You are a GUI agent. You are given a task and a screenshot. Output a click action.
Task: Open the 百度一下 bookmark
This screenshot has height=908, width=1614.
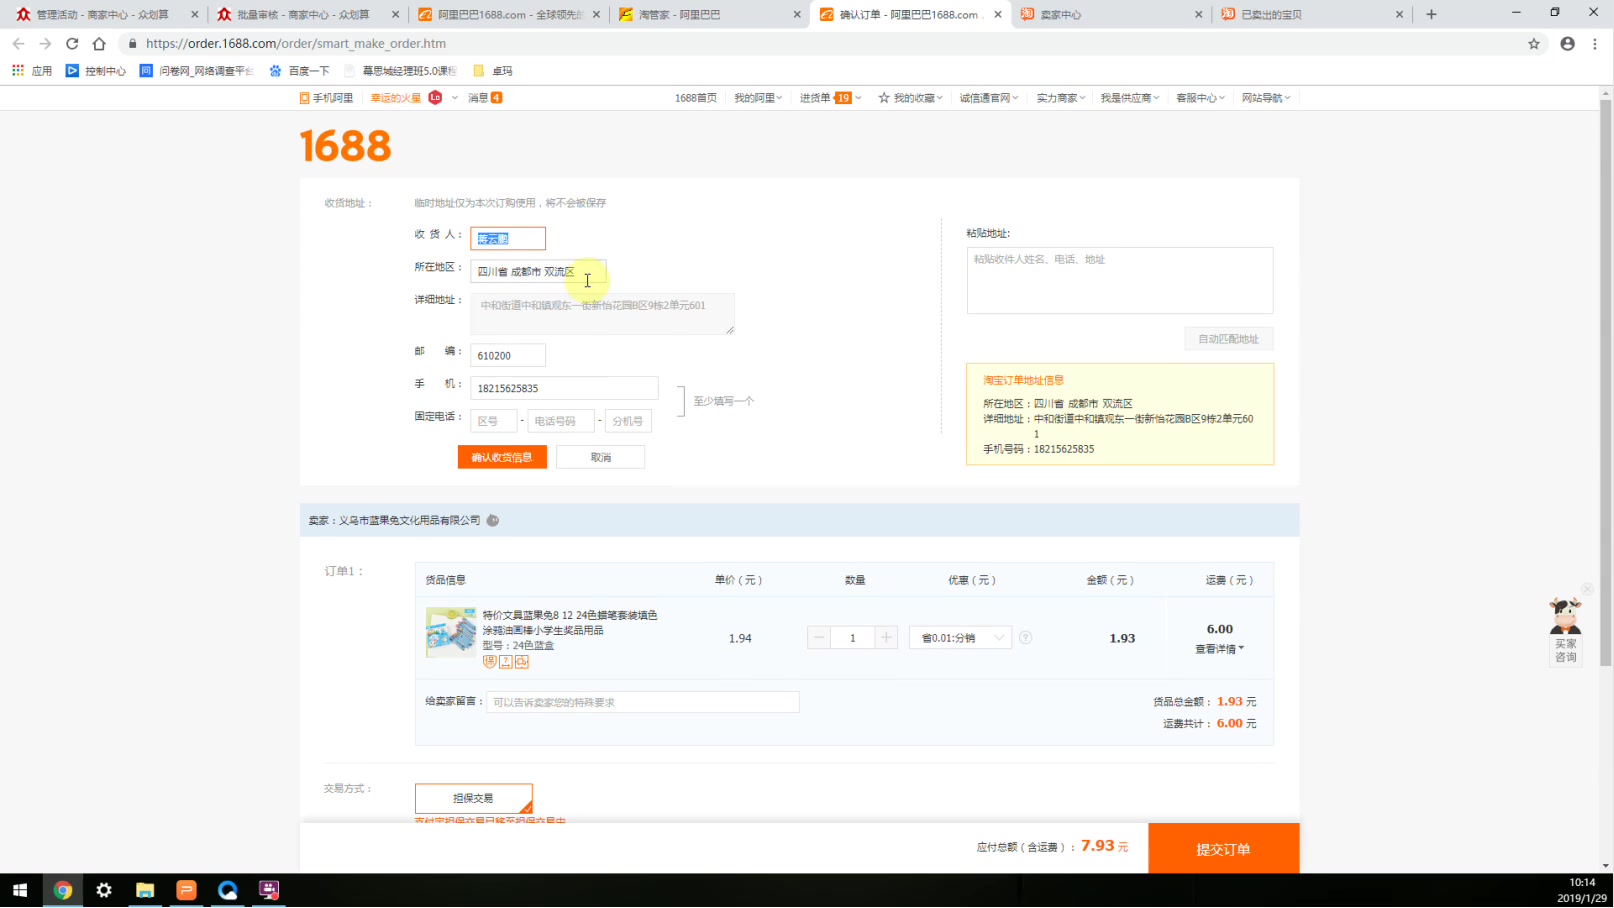(300, 71)
